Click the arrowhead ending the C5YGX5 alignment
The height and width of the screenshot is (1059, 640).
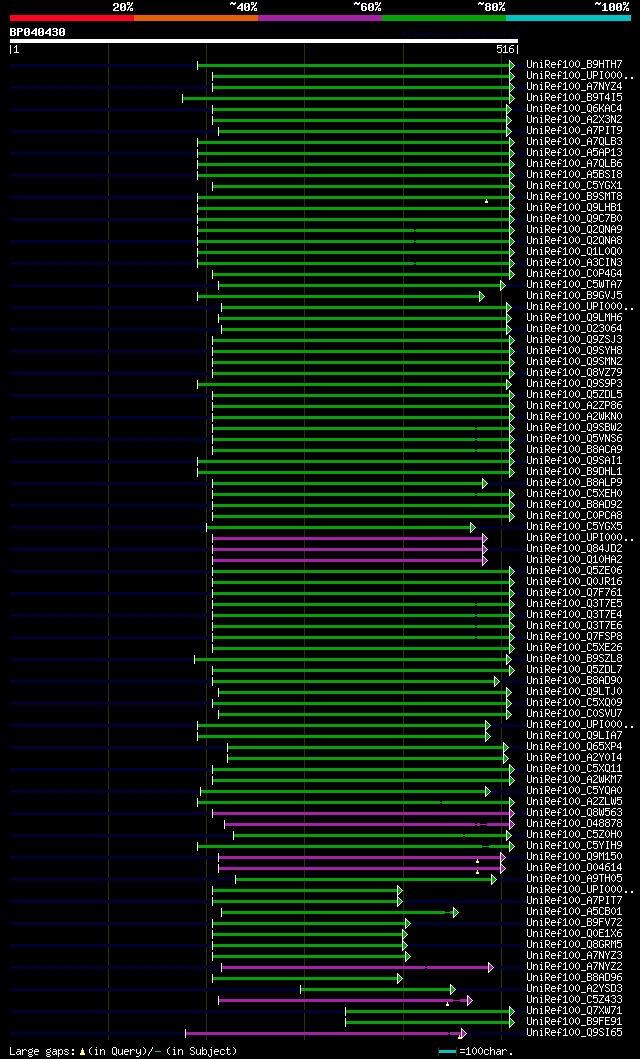473,527
